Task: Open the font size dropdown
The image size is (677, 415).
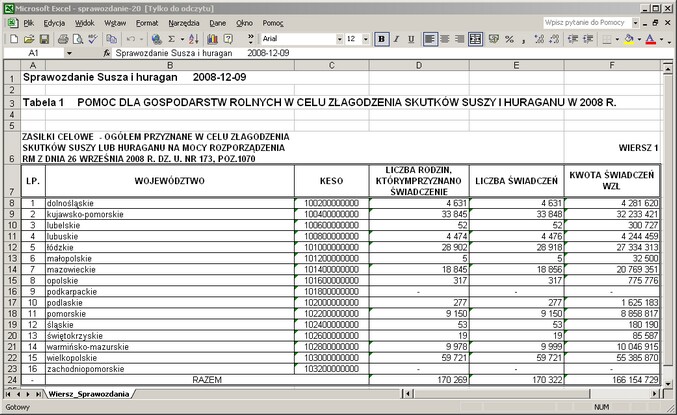Action: (x=367, y=39)
